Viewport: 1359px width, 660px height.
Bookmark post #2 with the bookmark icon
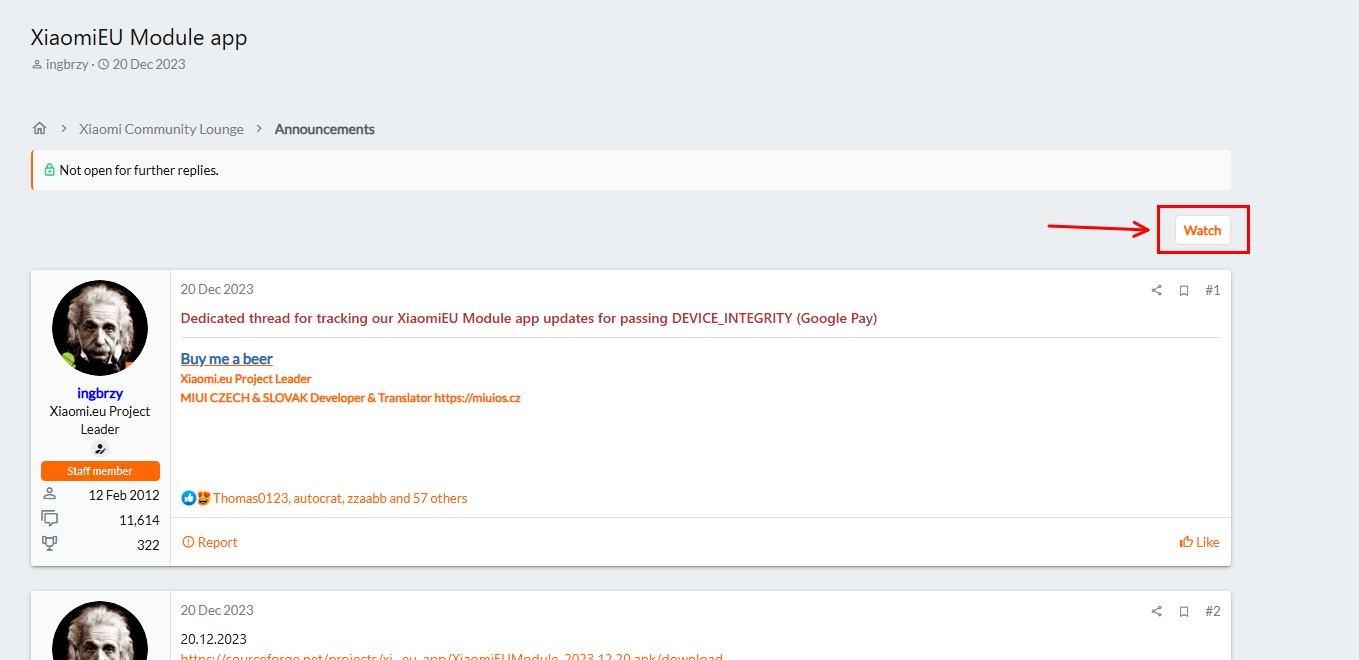[x=1184, y=611]
